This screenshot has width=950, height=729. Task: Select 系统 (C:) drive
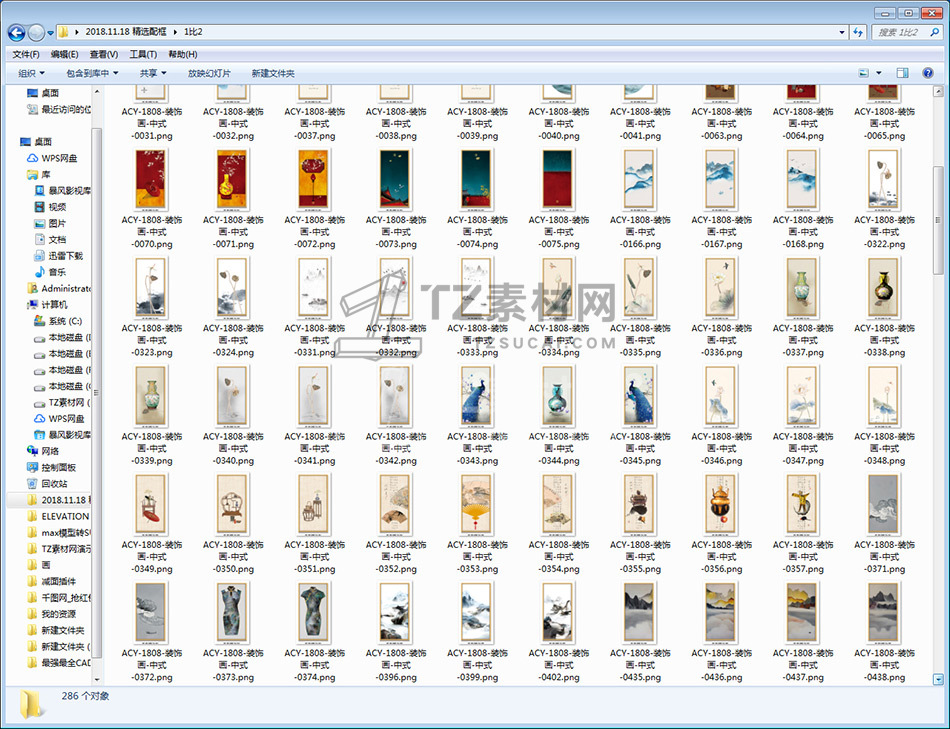(x=59, y=321)
